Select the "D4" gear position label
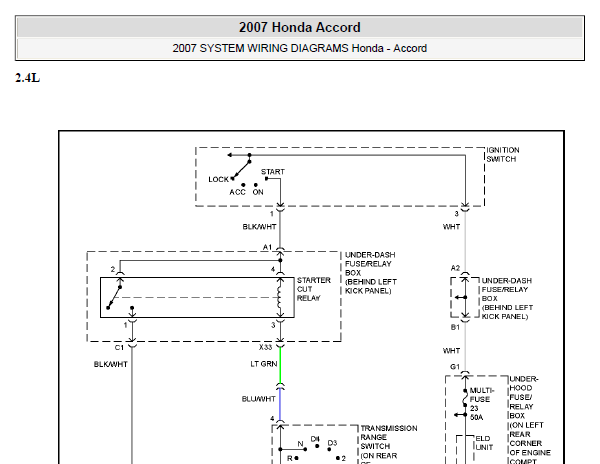This screenshot has width=600, height=464. [315, 439]
